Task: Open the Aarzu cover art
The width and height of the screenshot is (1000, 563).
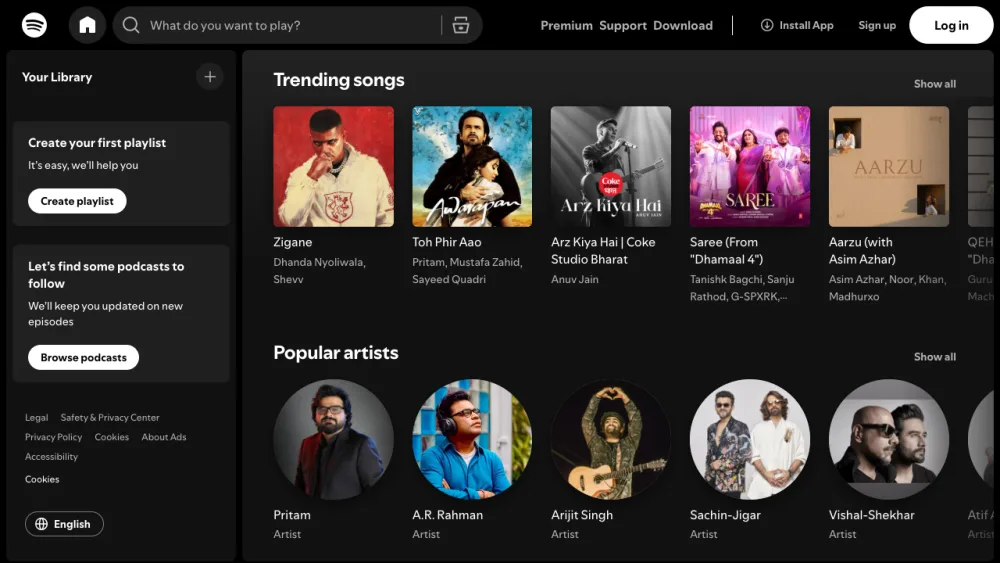Action: 889,166
